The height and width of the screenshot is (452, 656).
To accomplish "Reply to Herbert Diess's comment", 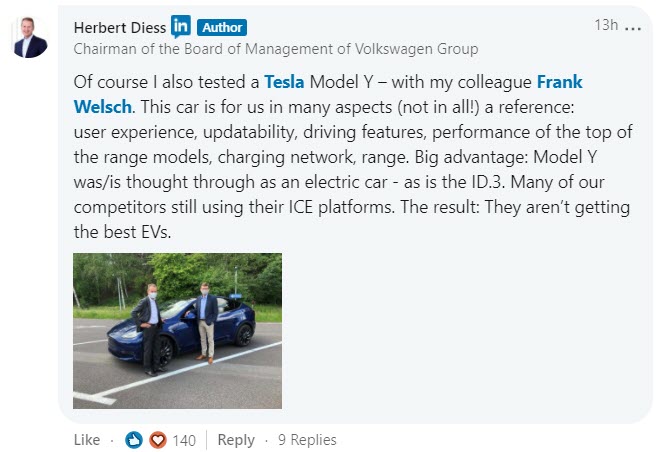I will [x=236, y=440].
